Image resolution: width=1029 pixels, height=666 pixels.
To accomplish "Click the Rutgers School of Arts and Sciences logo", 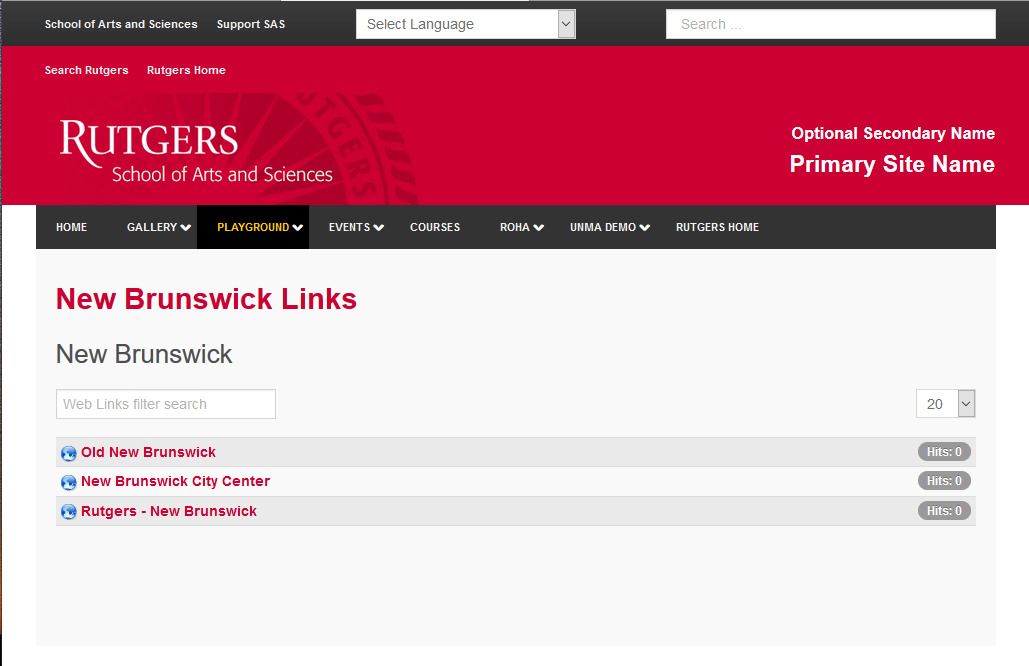I will pos(196,152).
